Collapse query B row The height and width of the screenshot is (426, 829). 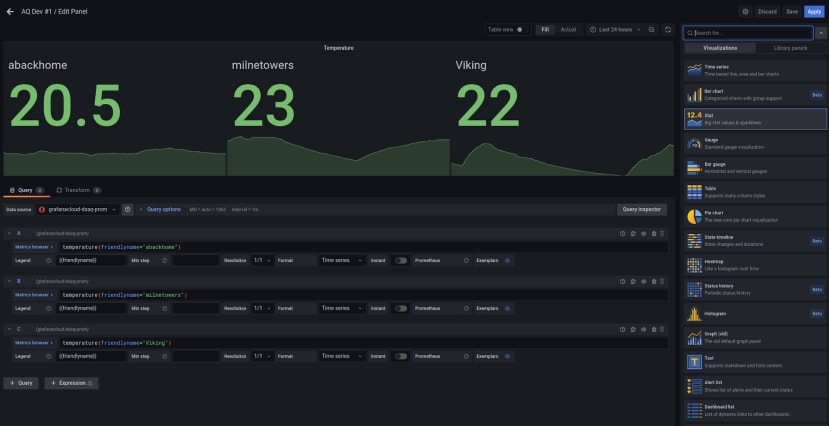click(9, 281)
